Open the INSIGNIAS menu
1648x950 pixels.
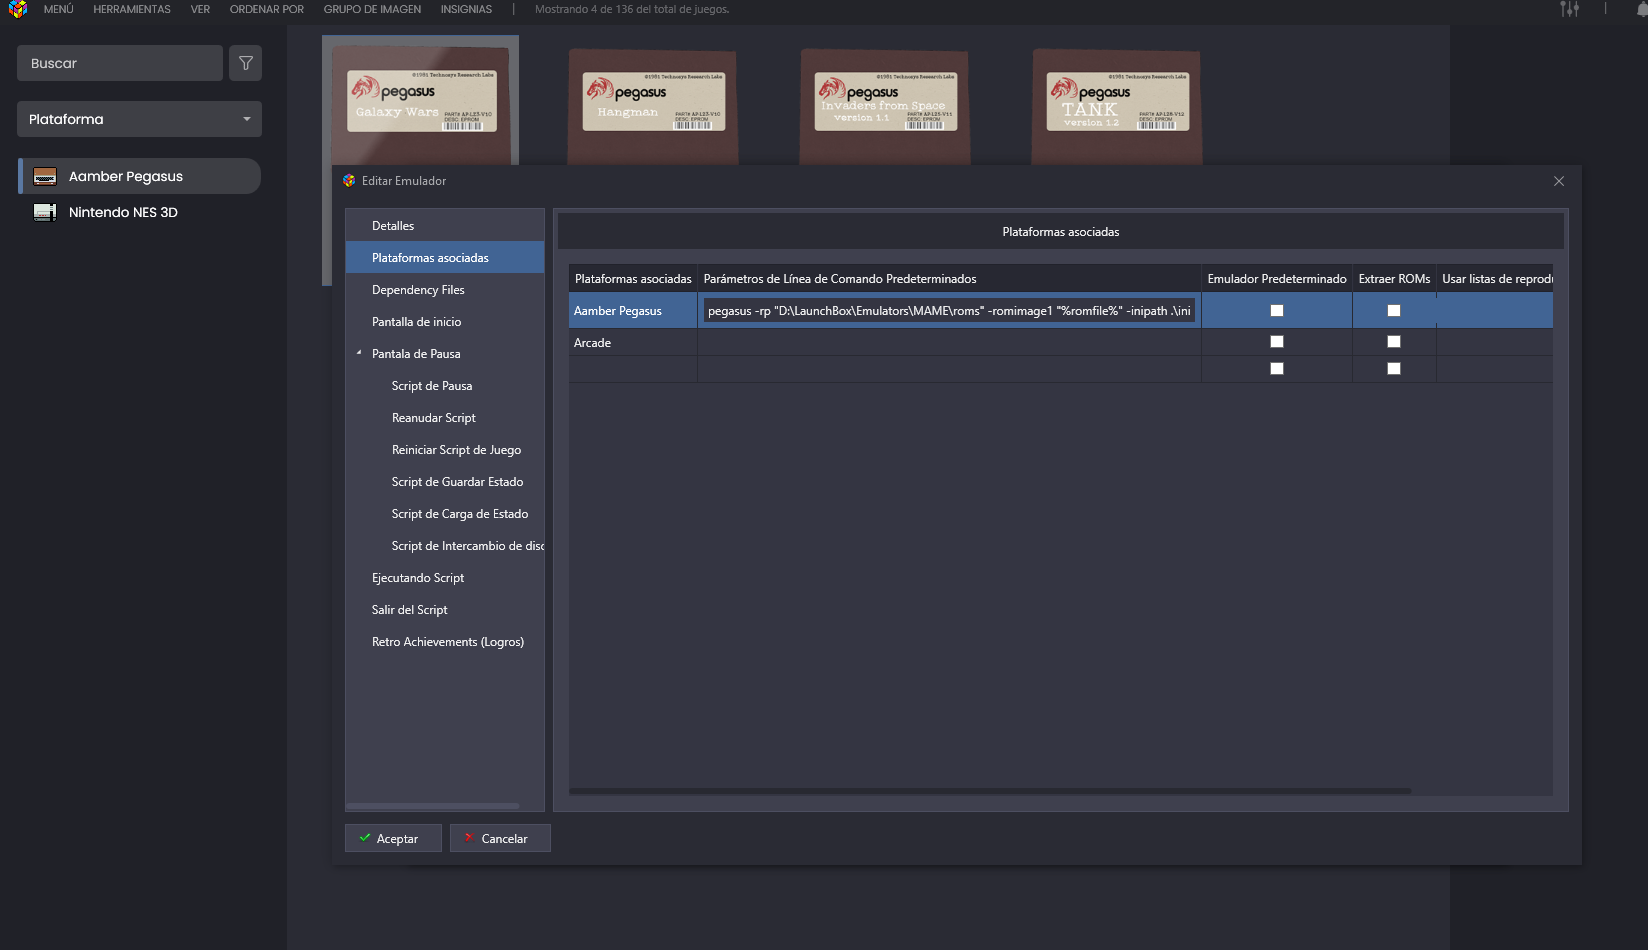point(466,9)
